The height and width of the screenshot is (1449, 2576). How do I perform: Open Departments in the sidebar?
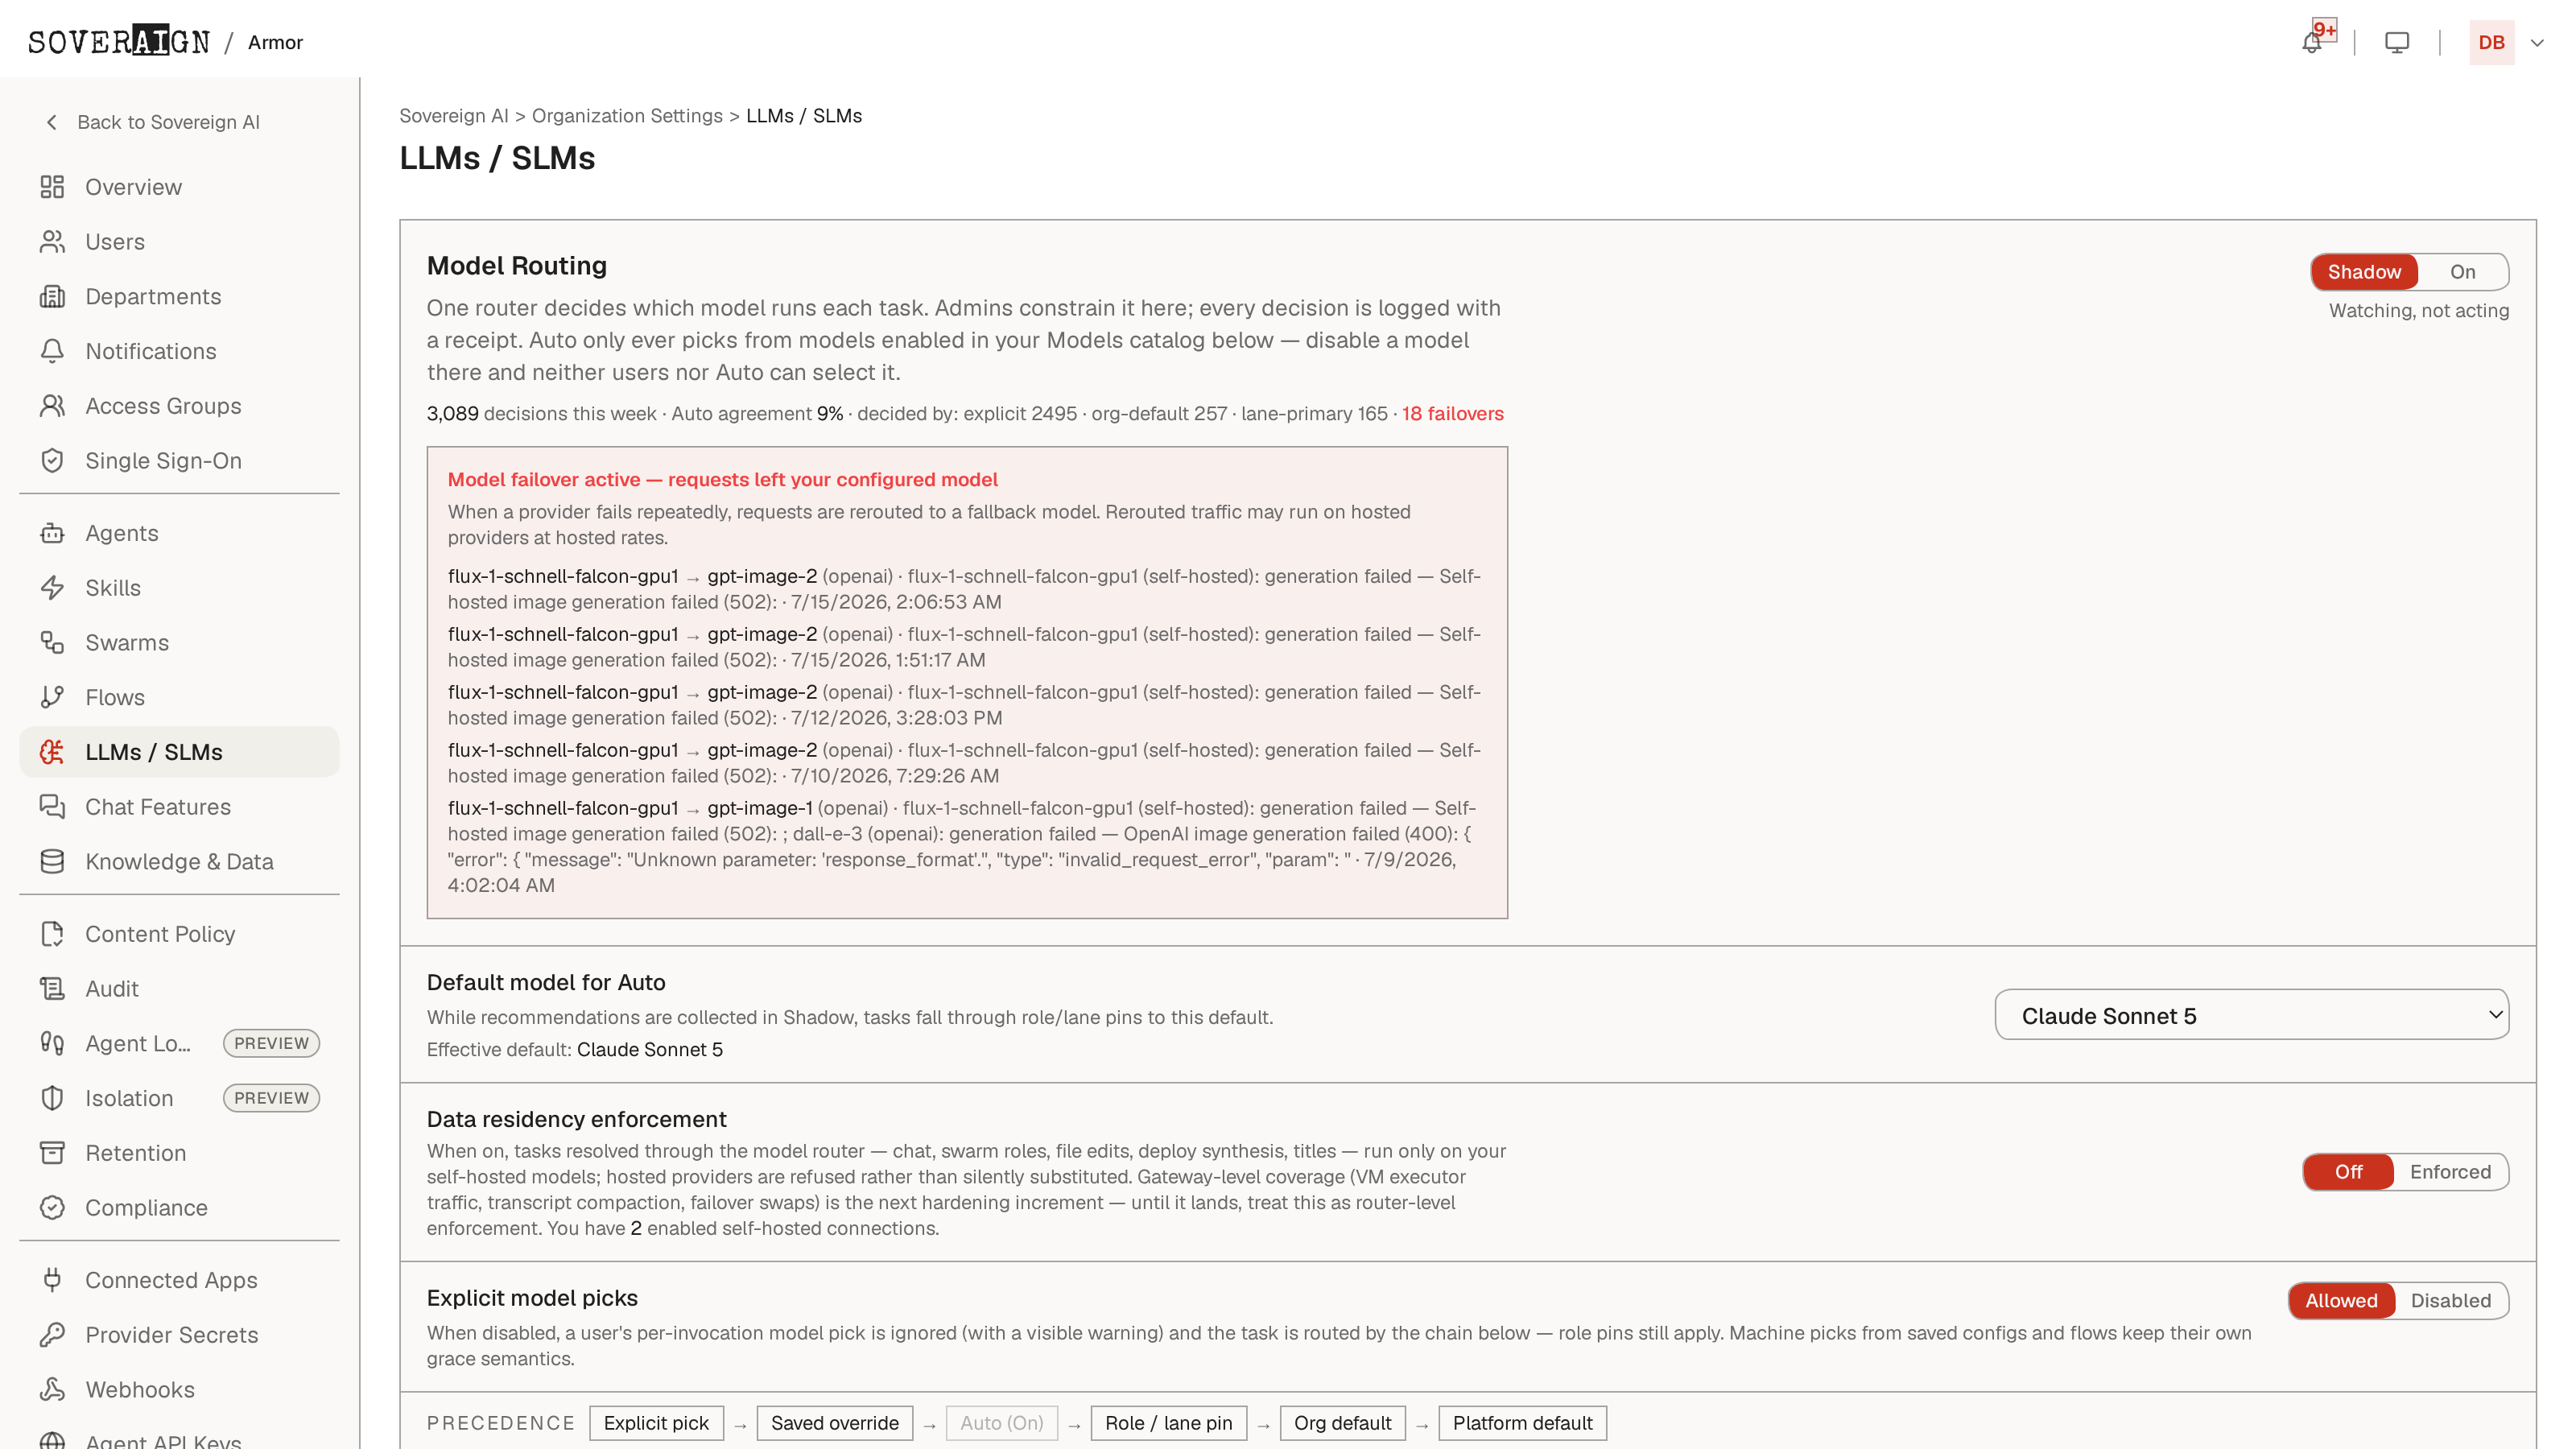click(x=179, y=297)
